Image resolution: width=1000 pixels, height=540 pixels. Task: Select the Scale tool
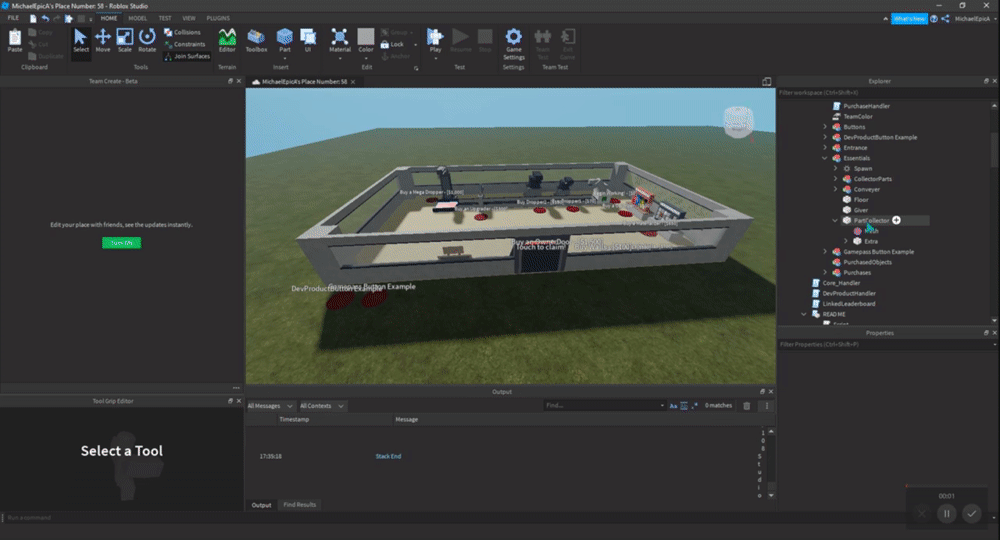point(125,41)
